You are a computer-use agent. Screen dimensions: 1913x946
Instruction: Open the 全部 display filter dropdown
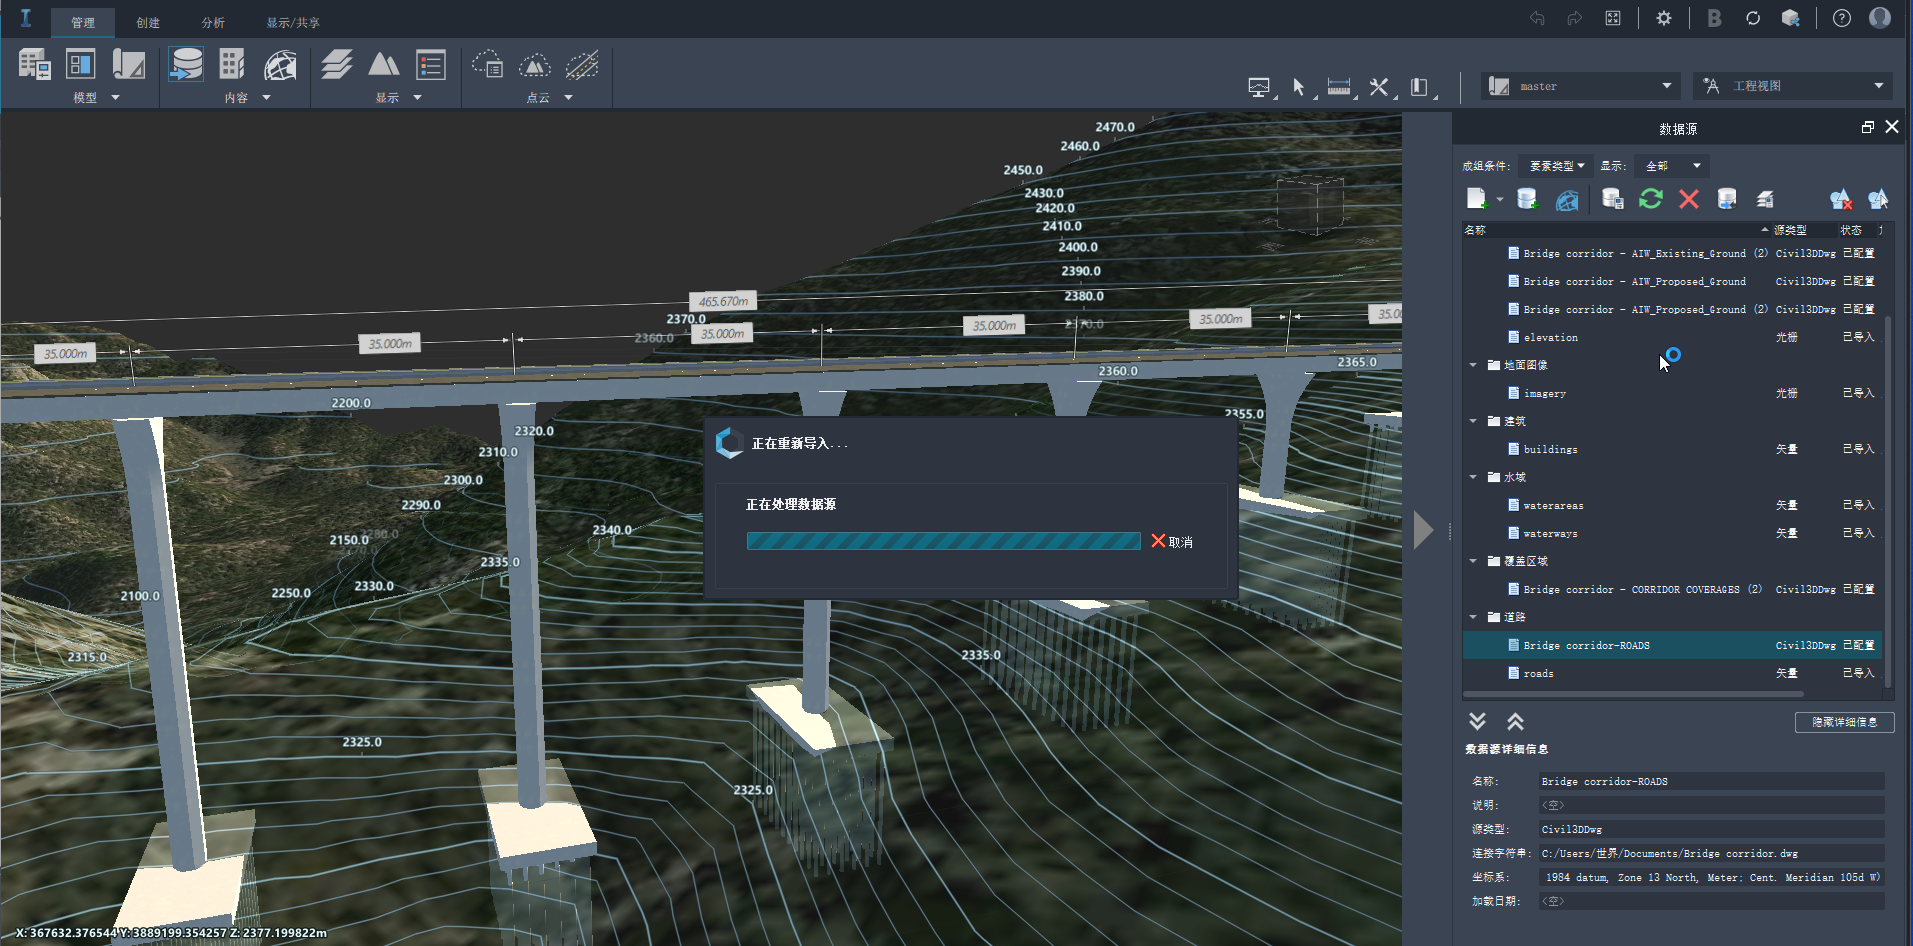coord(1673,166)
